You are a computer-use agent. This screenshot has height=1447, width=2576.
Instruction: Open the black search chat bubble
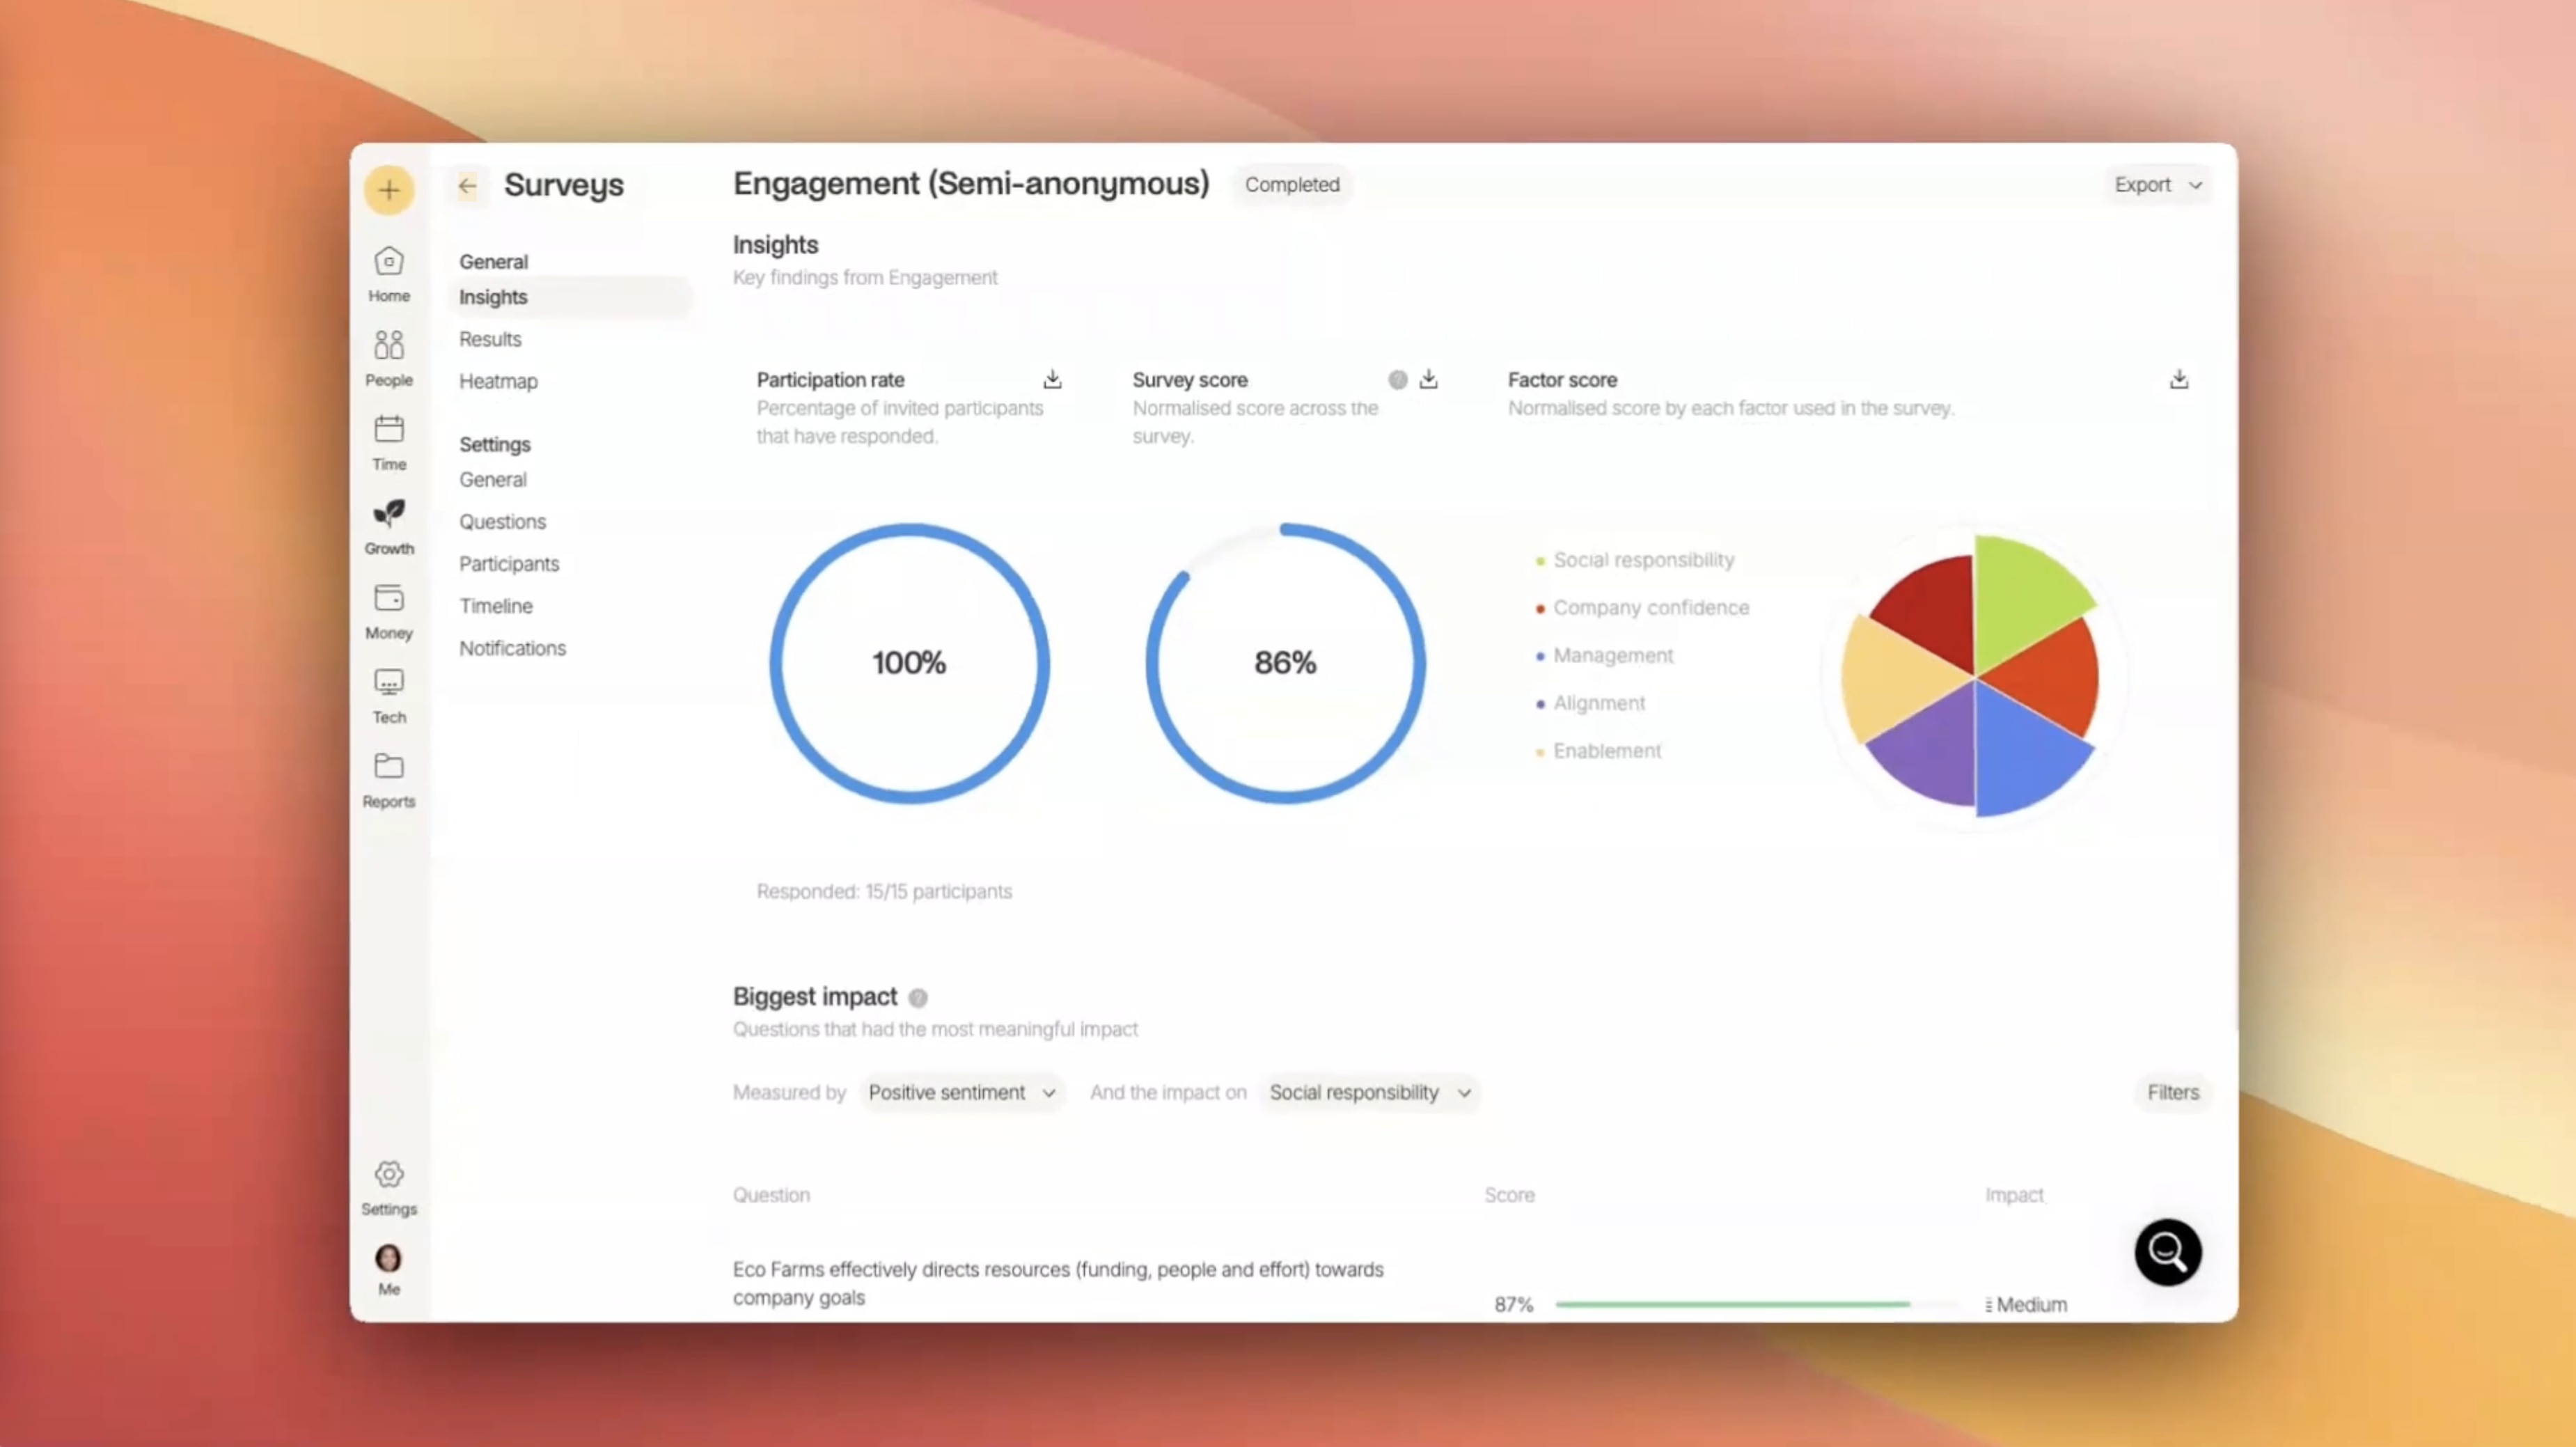2168,1252
